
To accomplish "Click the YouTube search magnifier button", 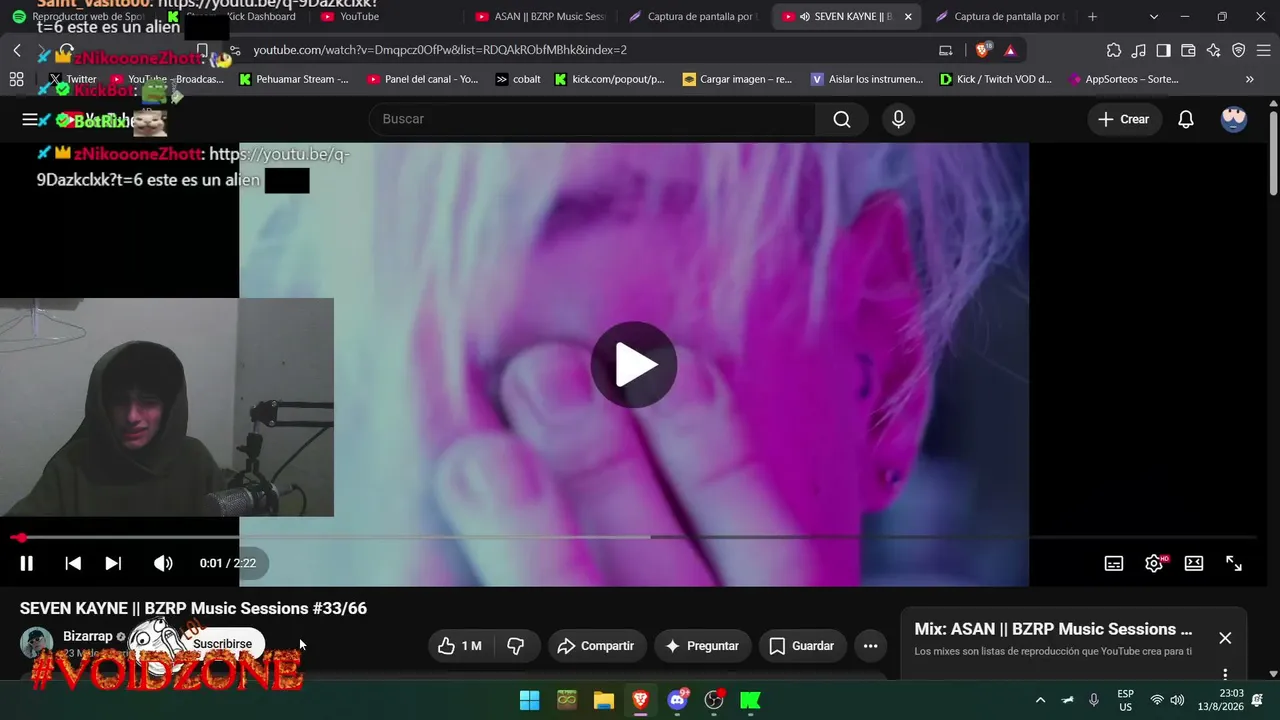I will click(842, 119).
